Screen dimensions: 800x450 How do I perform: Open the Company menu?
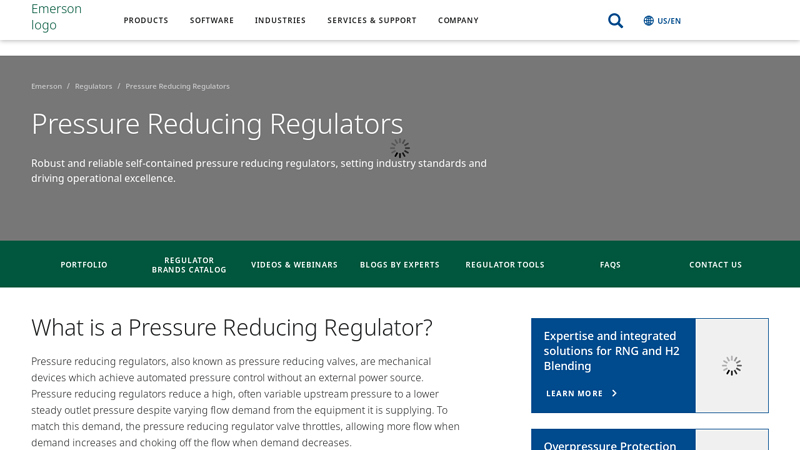click(458, 20)
